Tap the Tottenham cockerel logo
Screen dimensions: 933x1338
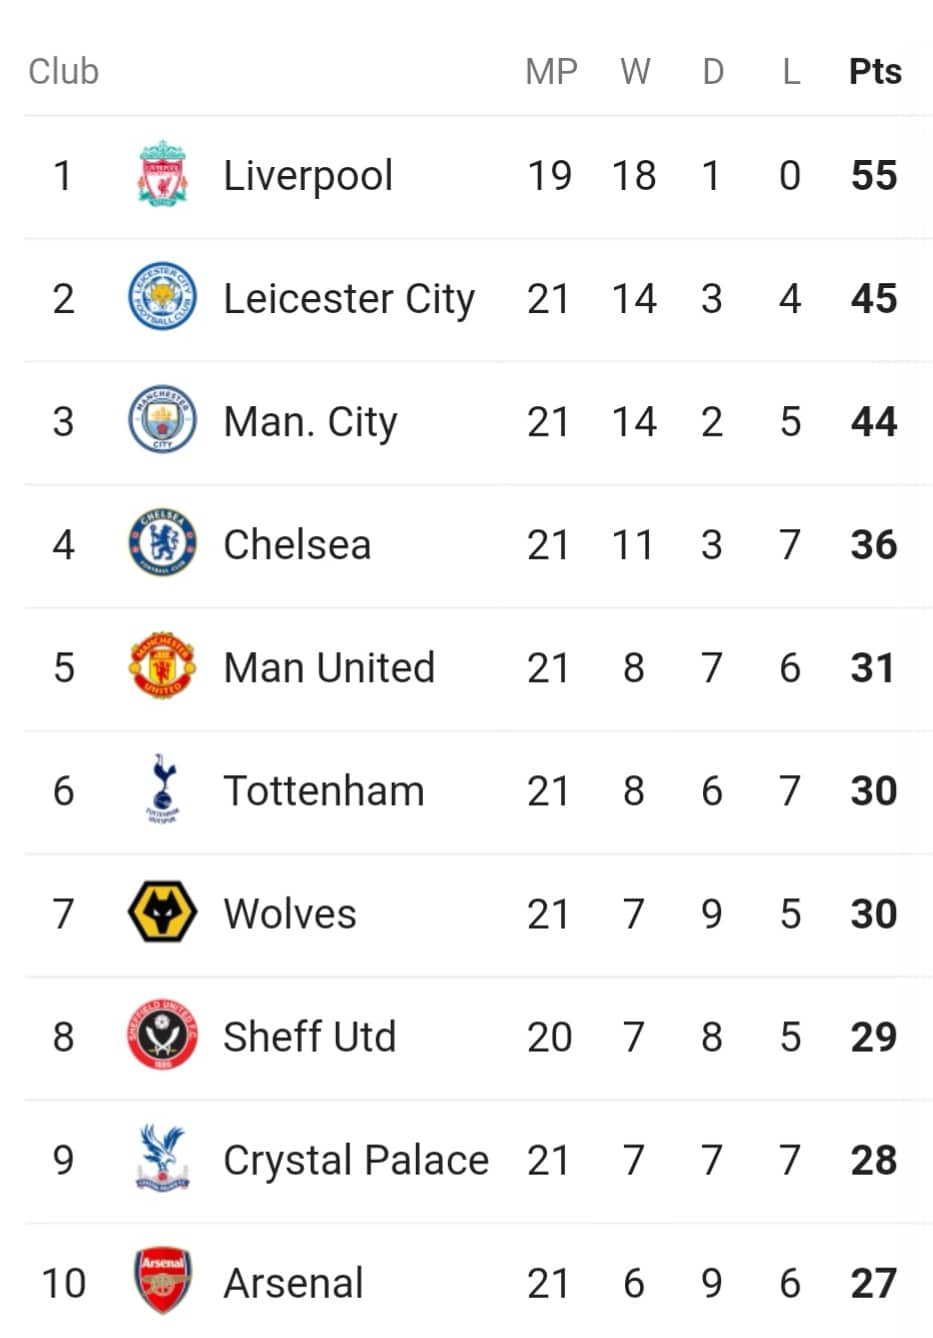point(162,789)
